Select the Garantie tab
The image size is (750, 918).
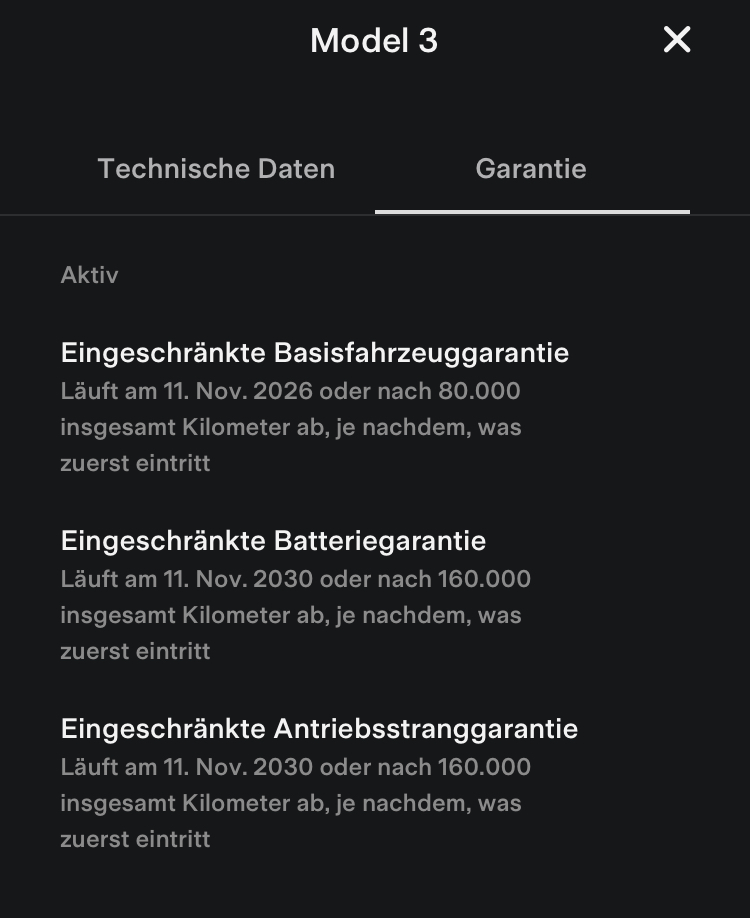(x=531, y=169)
